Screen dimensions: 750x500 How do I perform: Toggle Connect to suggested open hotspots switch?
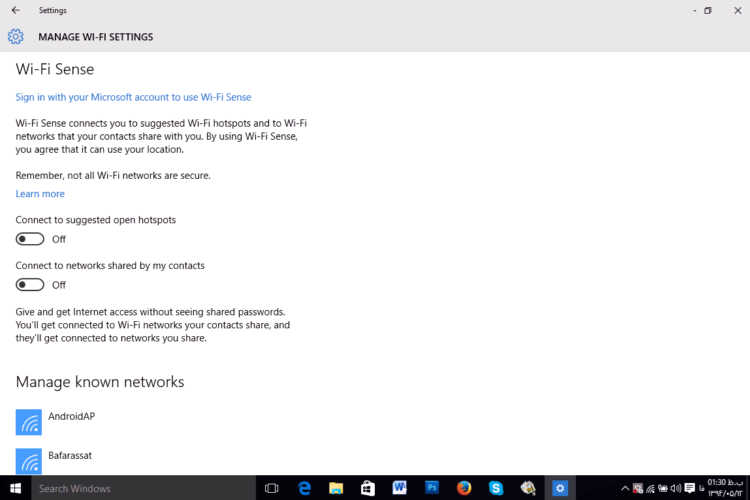tap(30, 239)
